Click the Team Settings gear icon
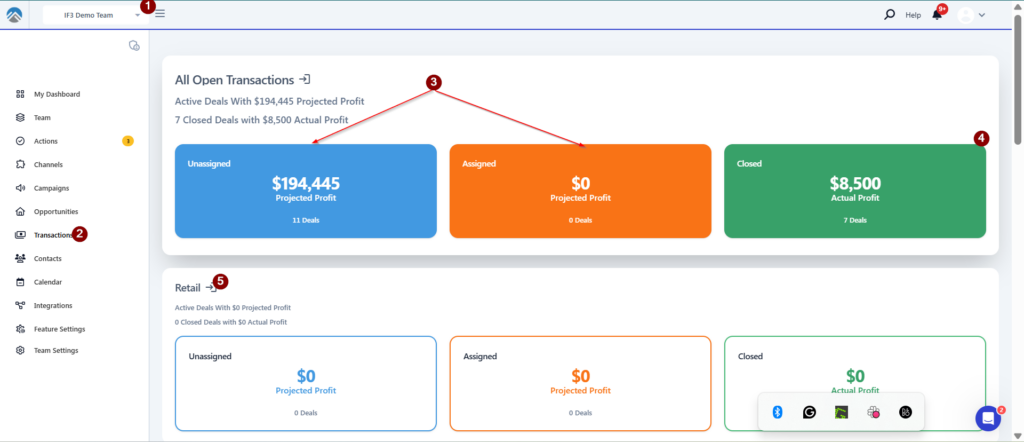 pos(20,351)
